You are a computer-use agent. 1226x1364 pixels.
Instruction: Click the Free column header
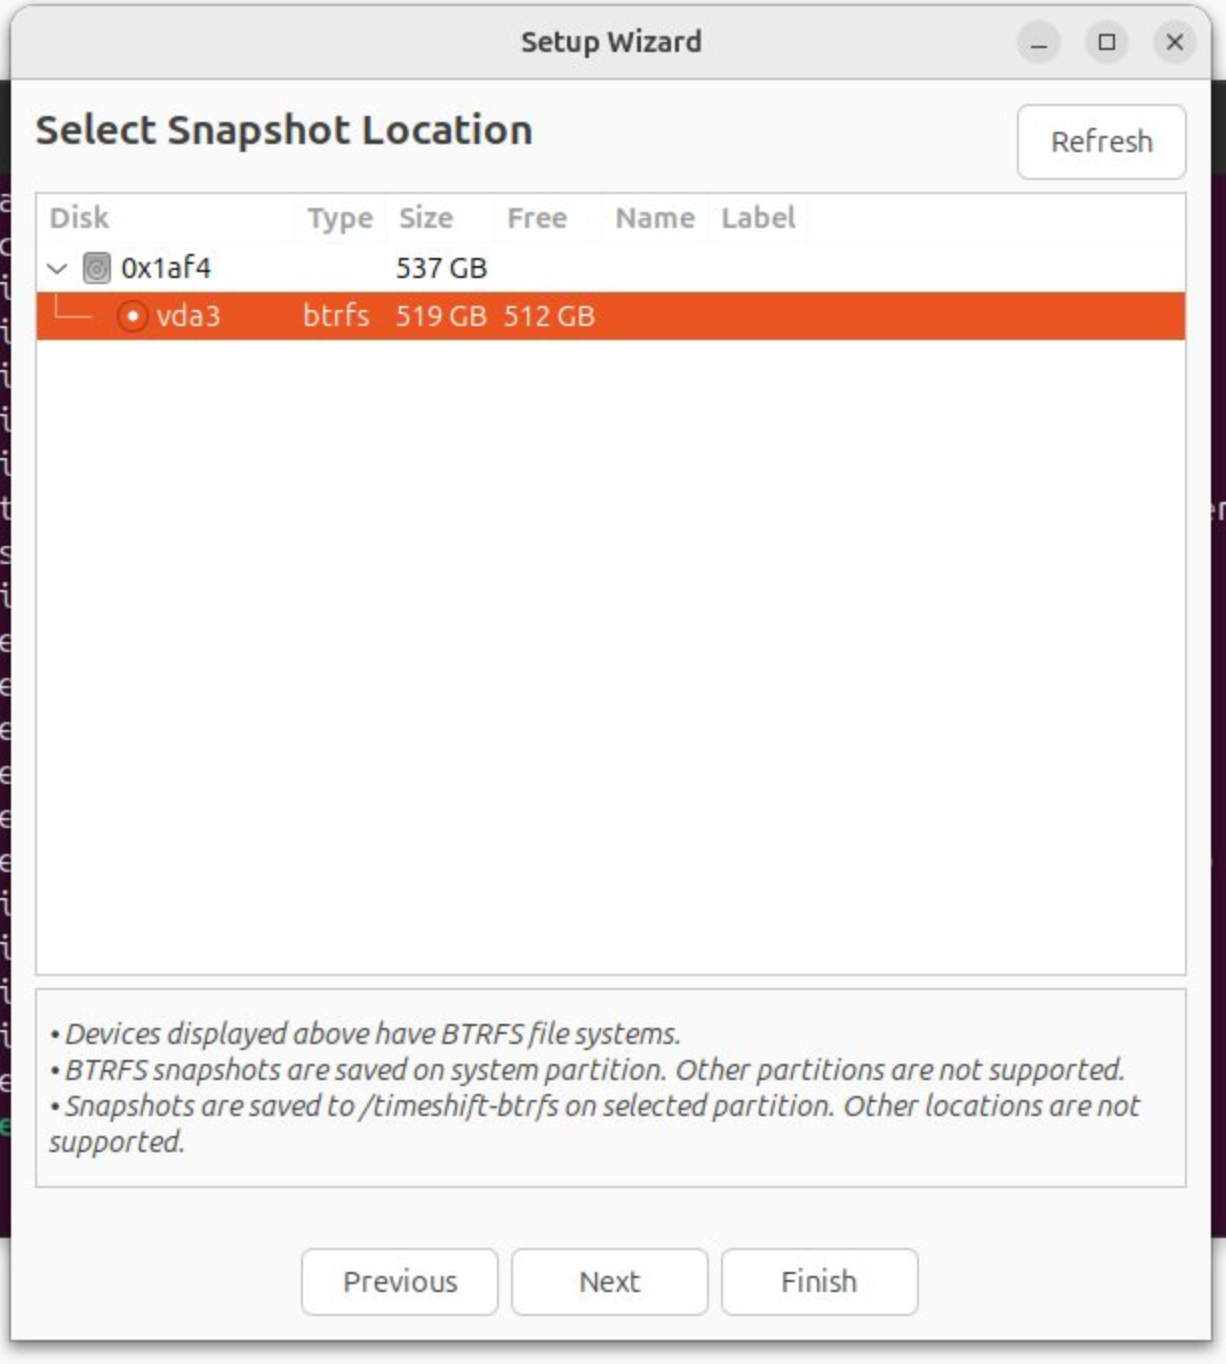point(537,218)
